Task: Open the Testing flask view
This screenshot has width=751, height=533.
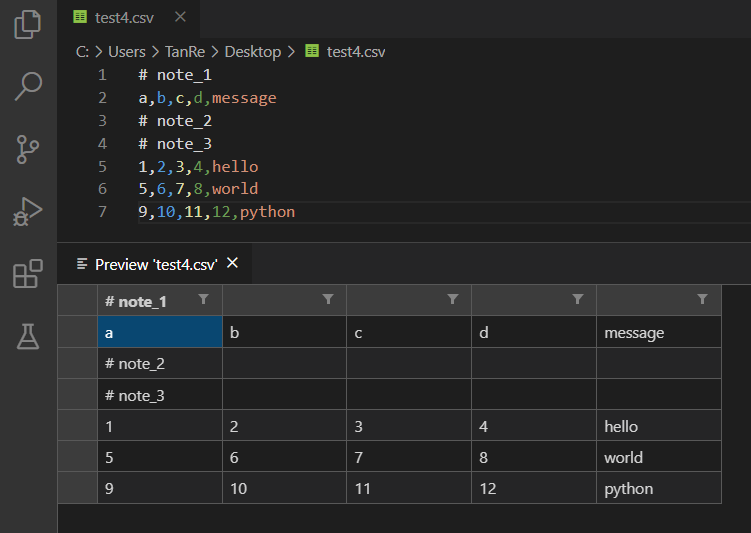Action: 28,336
